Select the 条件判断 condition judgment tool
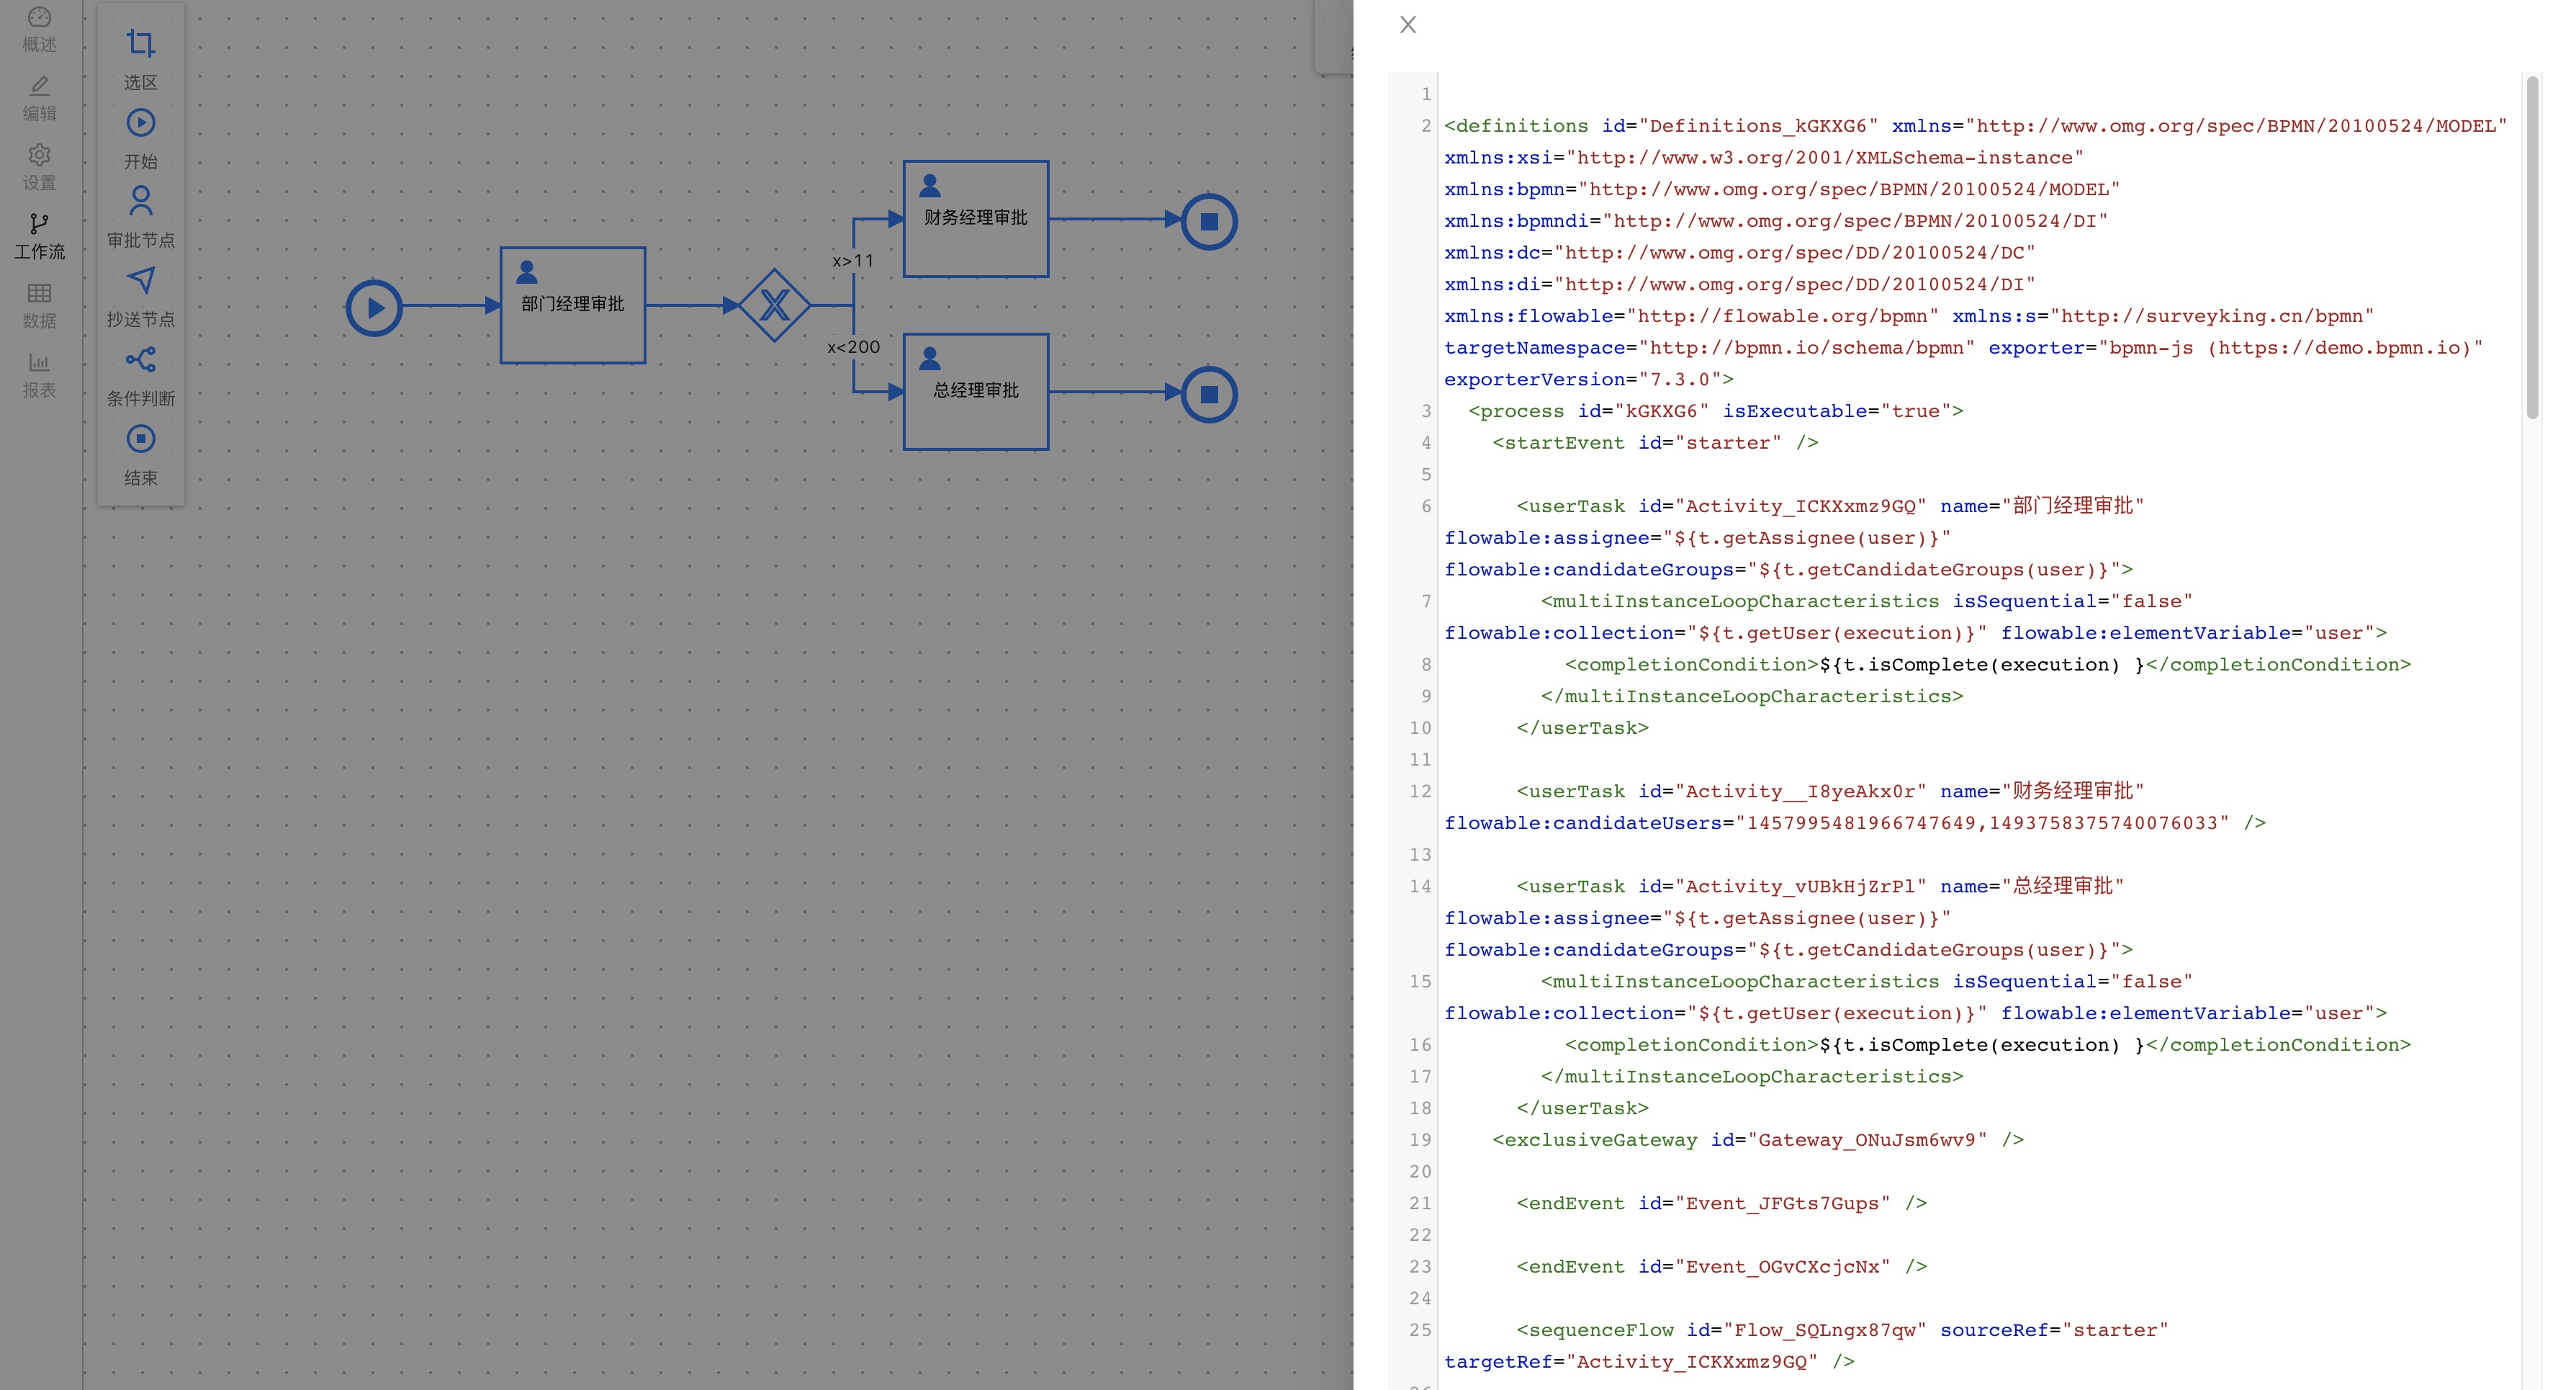Image resolution: width=2576 pixels, height=1390 pixels. (x=140, y=377)
